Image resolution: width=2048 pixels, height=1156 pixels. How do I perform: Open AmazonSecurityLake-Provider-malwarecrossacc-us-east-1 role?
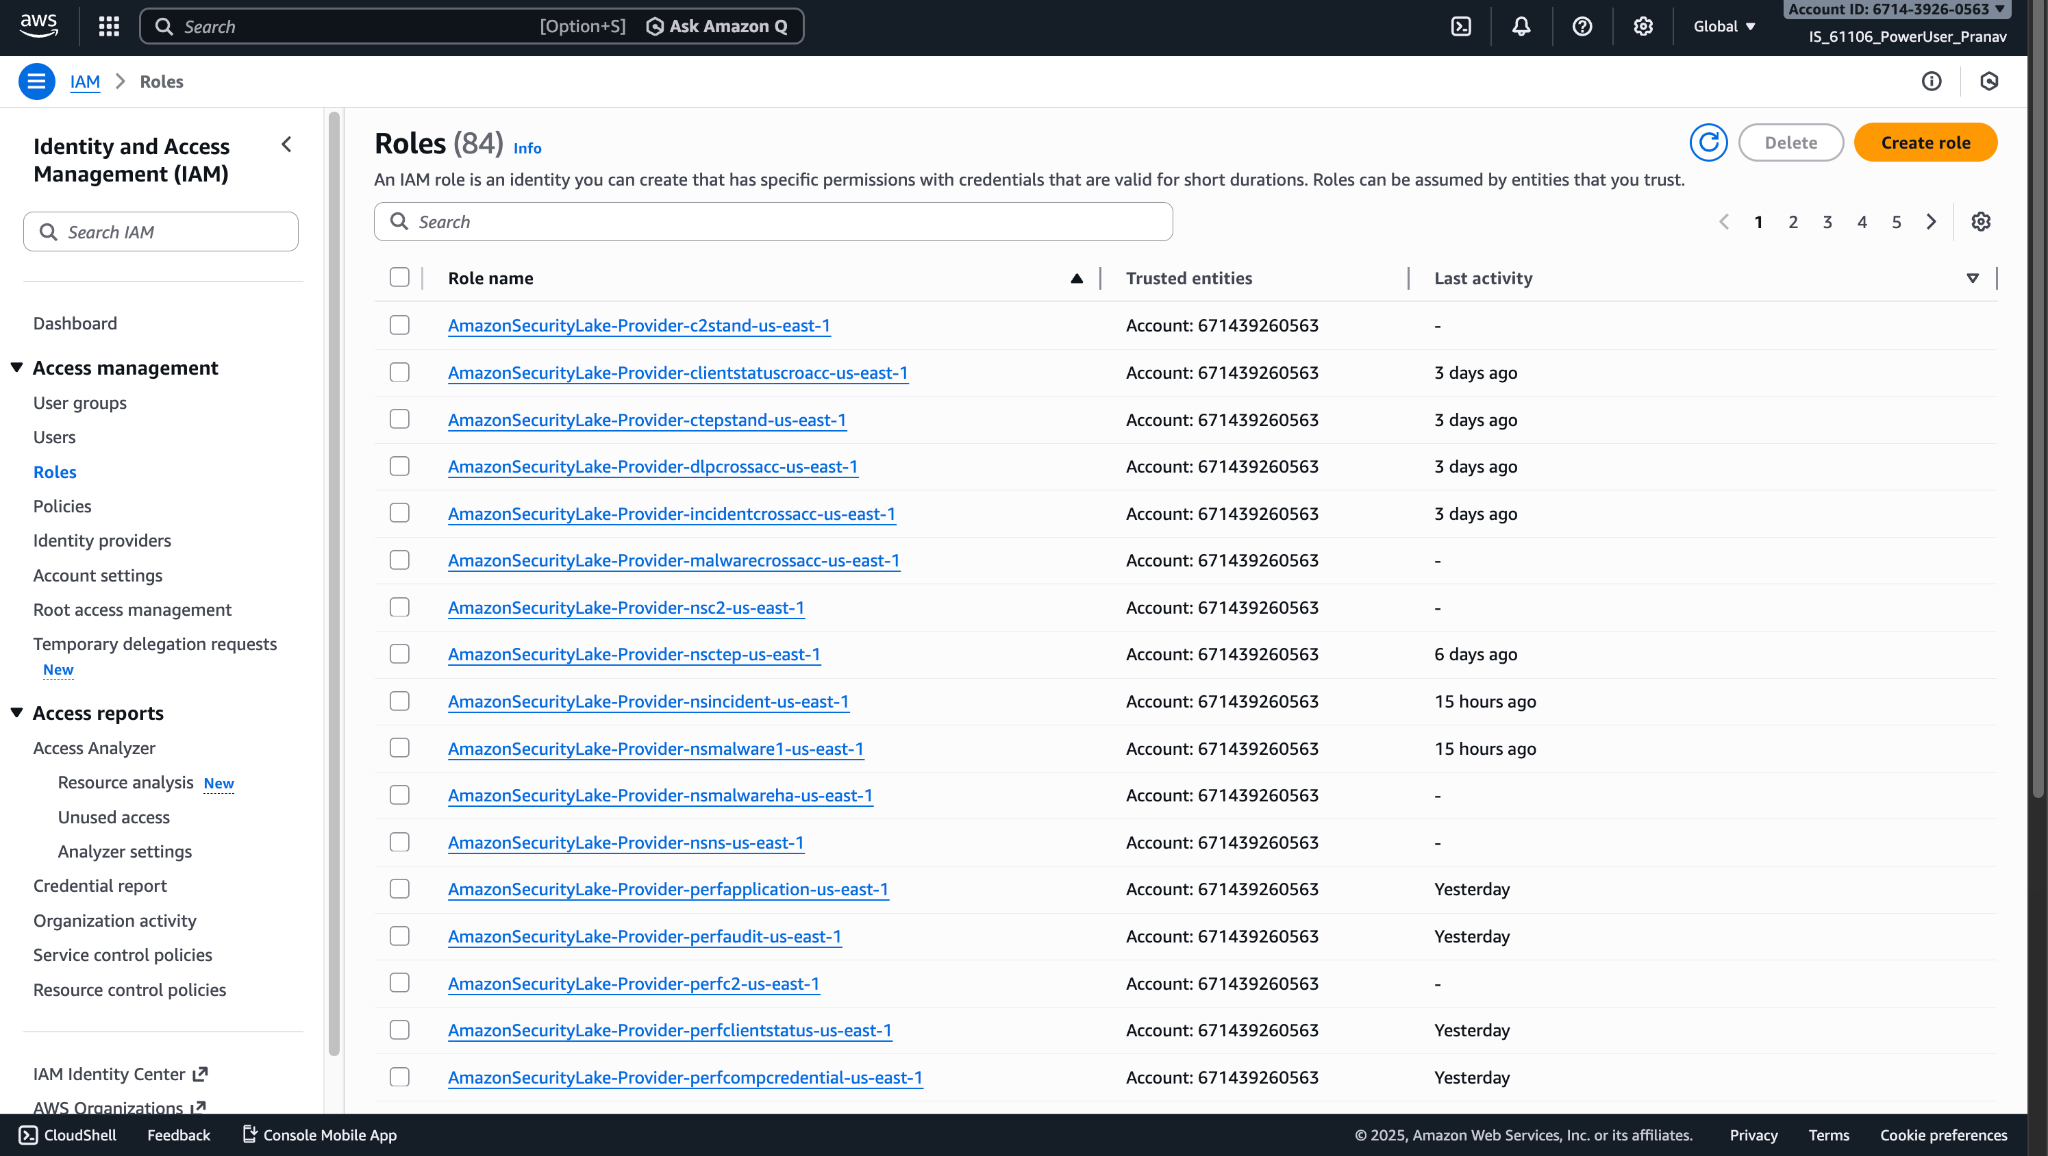674,561
